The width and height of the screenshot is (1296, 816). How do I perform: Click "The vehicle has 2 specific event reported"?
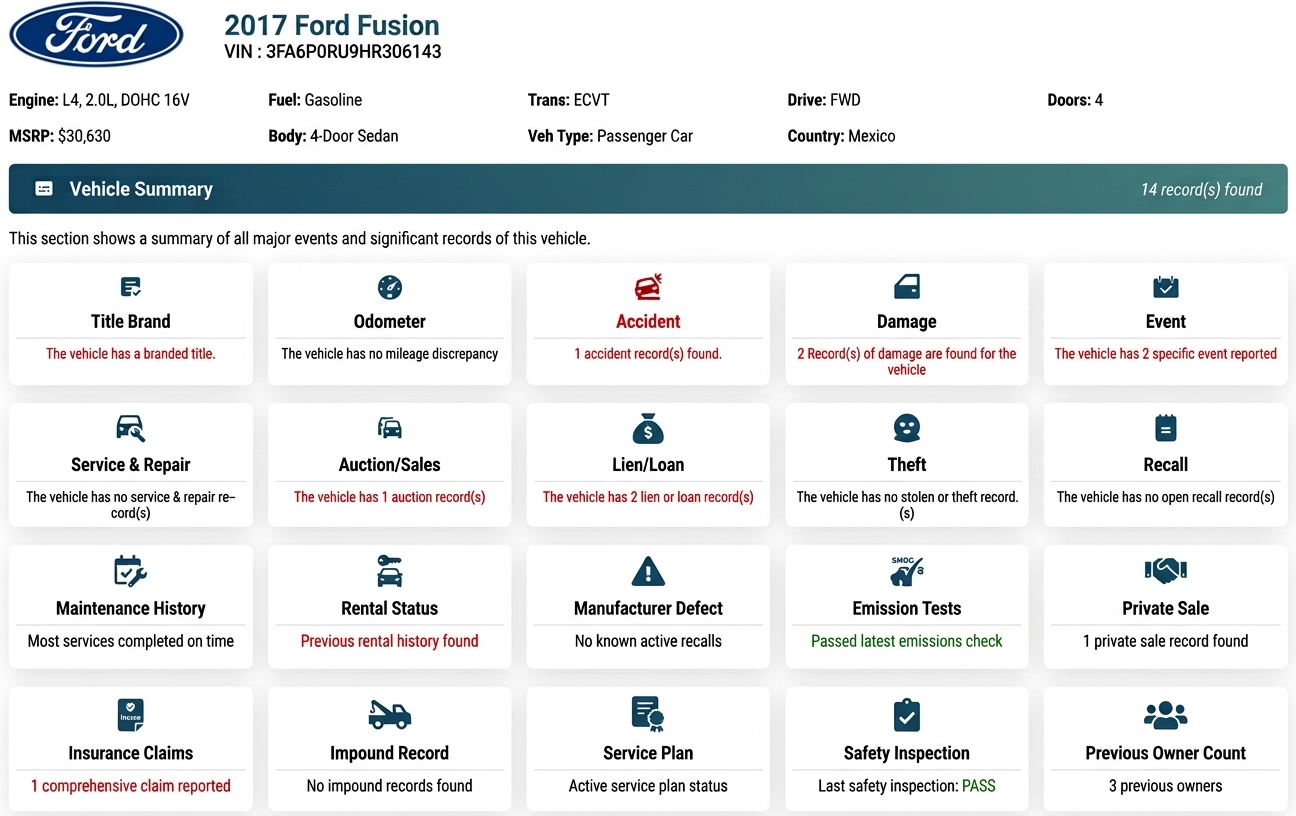pos(1166,353)
